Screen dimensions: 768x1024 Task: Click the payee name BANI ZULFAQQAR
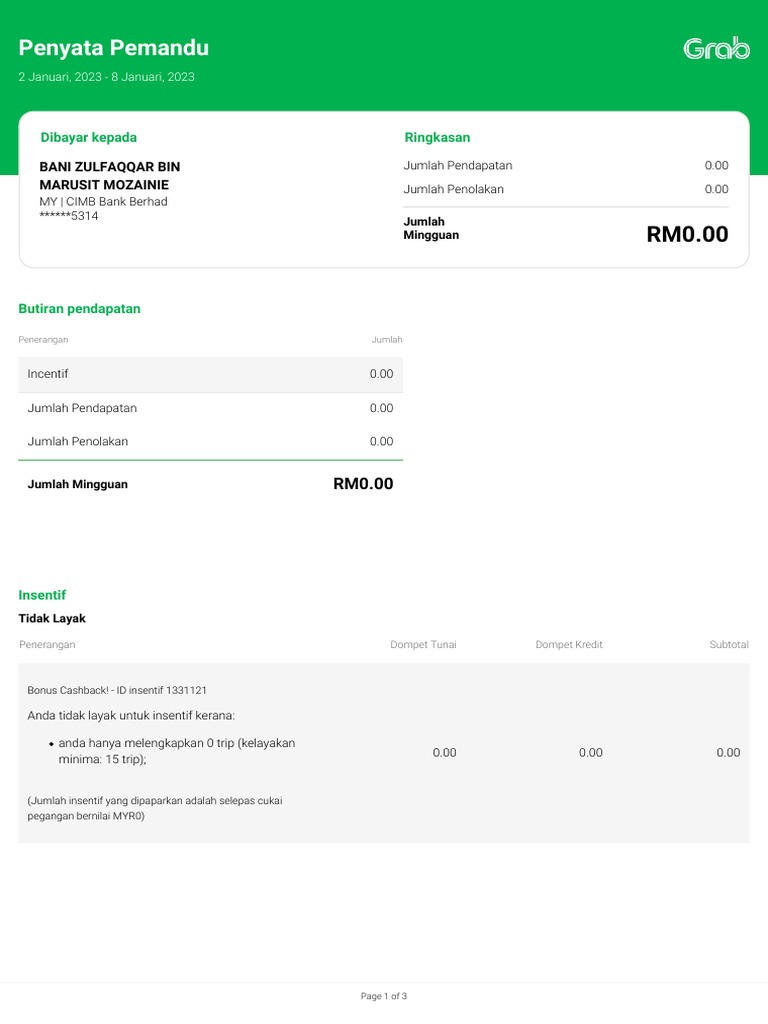point(109,176)
